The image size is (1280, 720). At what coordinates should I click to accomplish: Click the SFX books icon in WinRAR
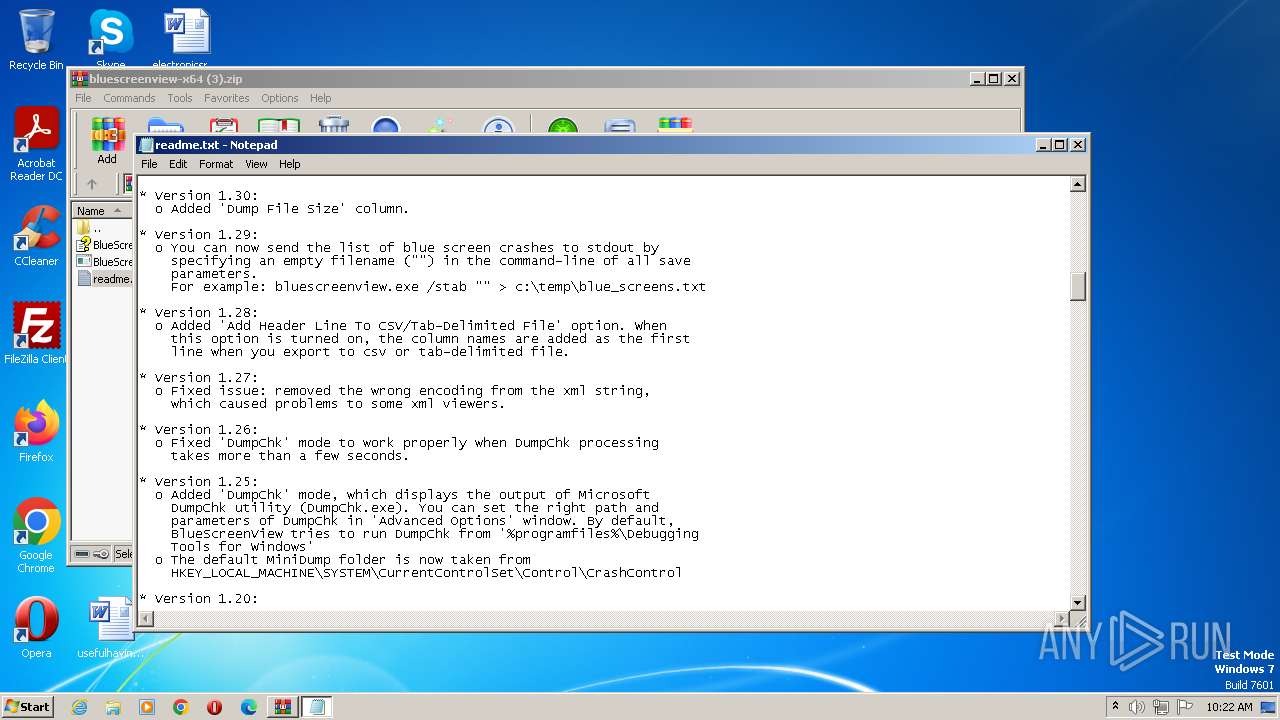click(x=675, y=125)
